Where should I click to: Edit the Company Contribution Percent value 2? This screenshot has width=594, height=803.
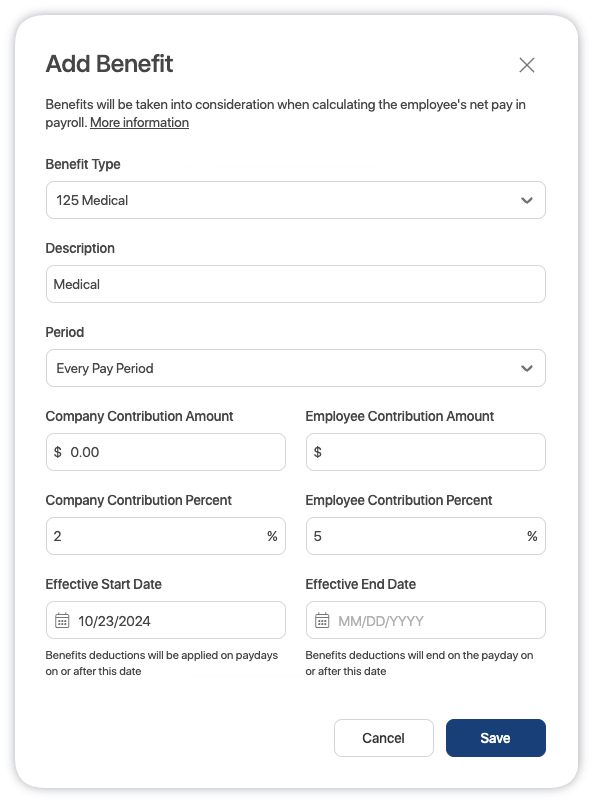click(166, 536)
